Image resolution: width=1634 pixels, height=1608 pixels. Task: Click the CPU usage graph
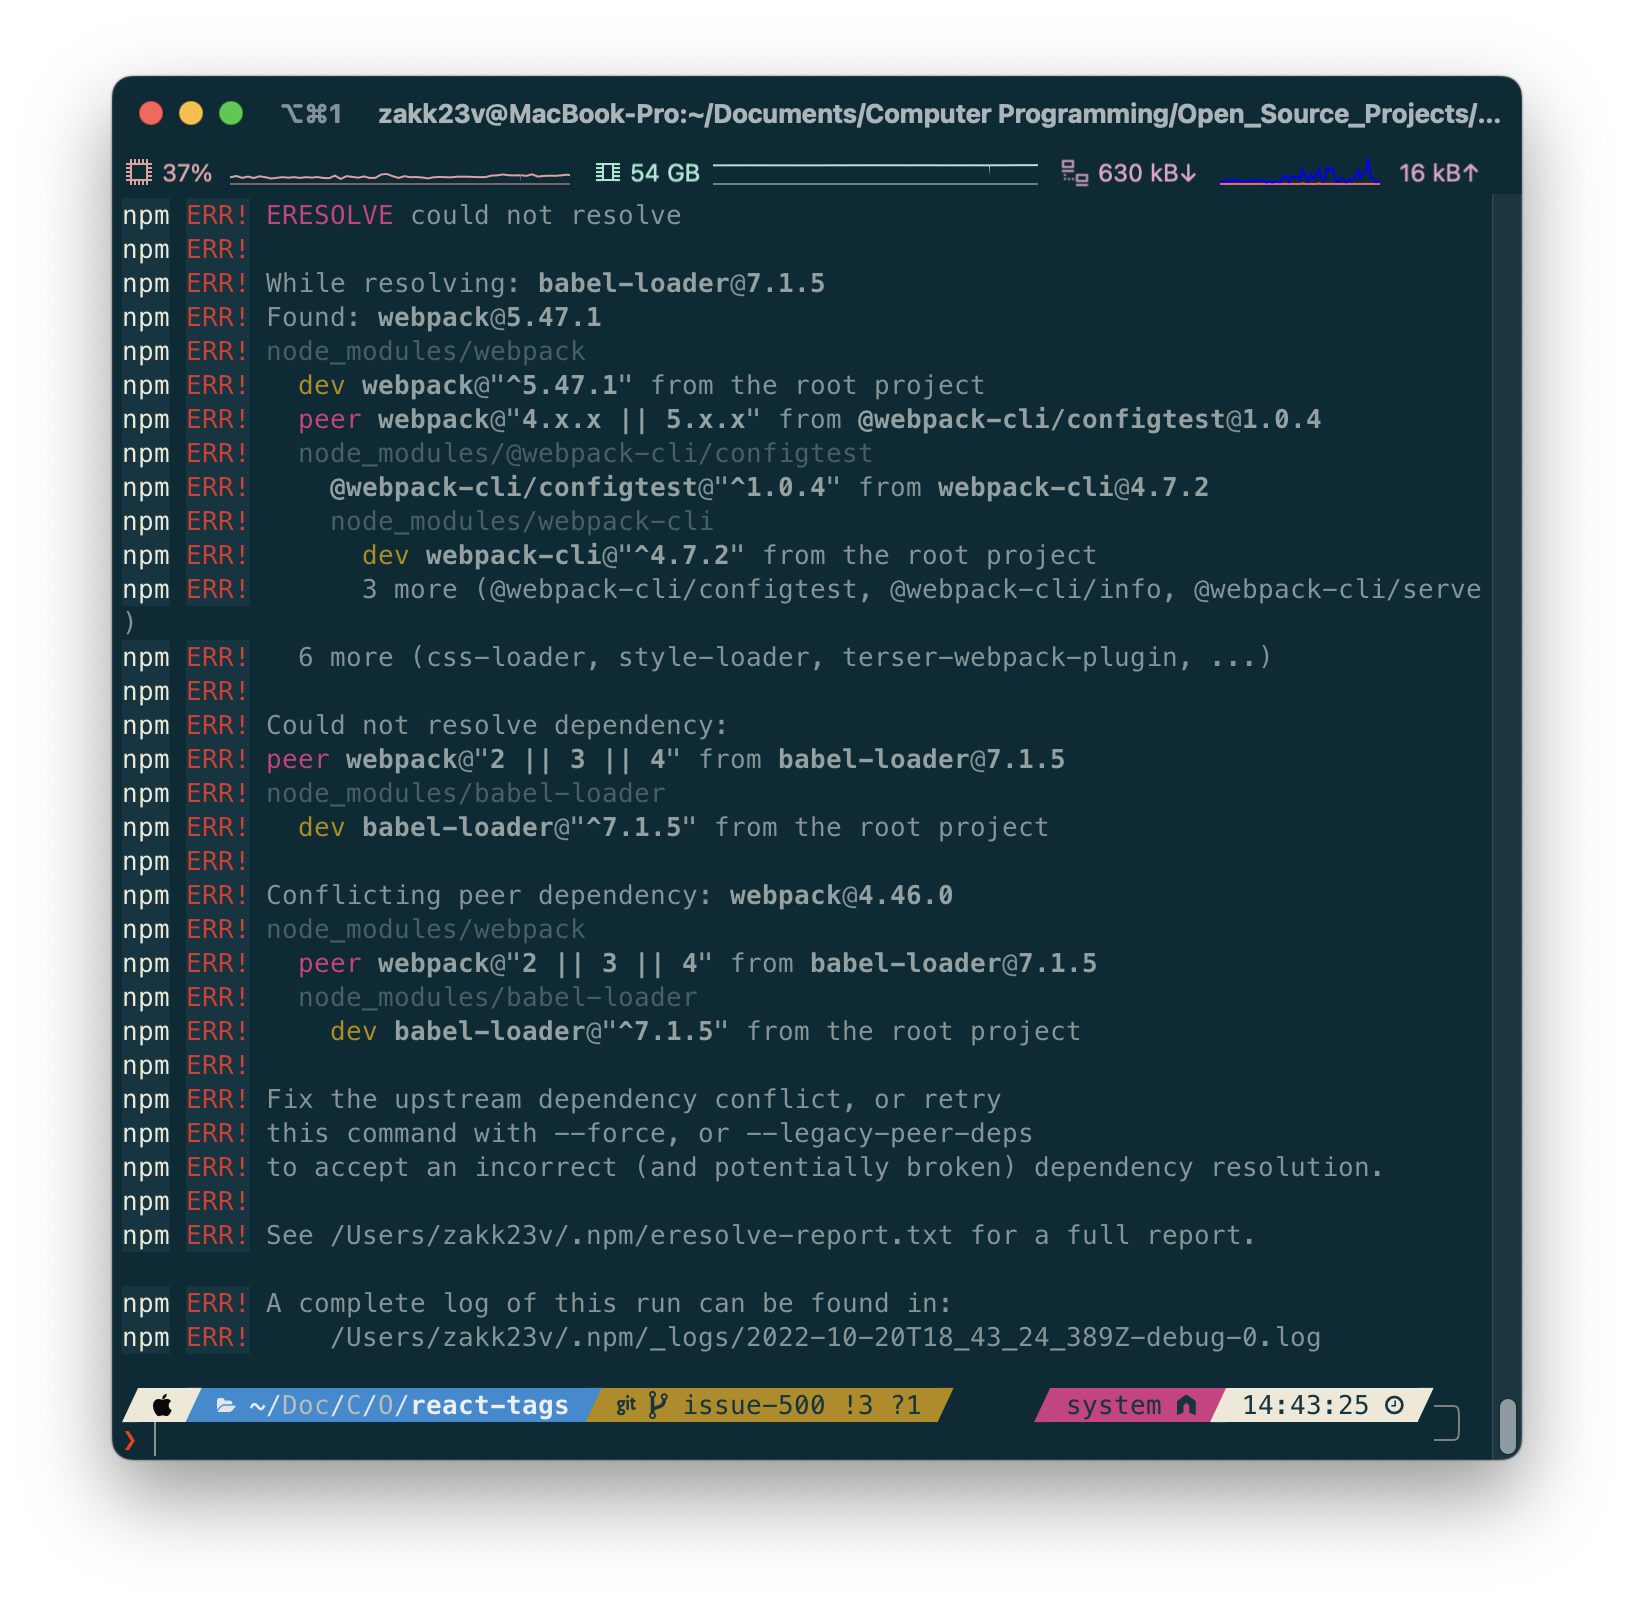tap(400, 175)
